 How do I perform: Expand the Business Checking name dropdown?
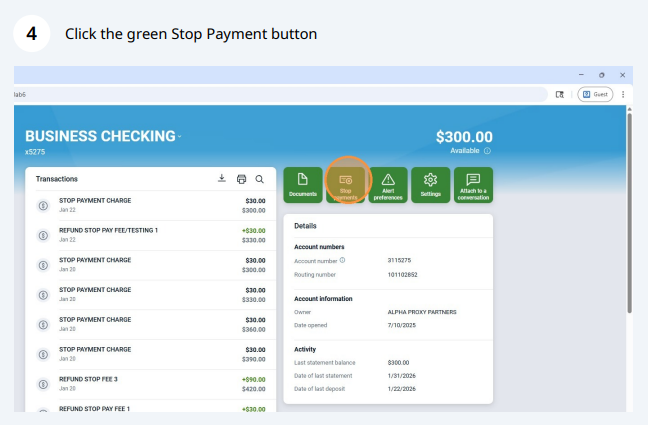179,136
